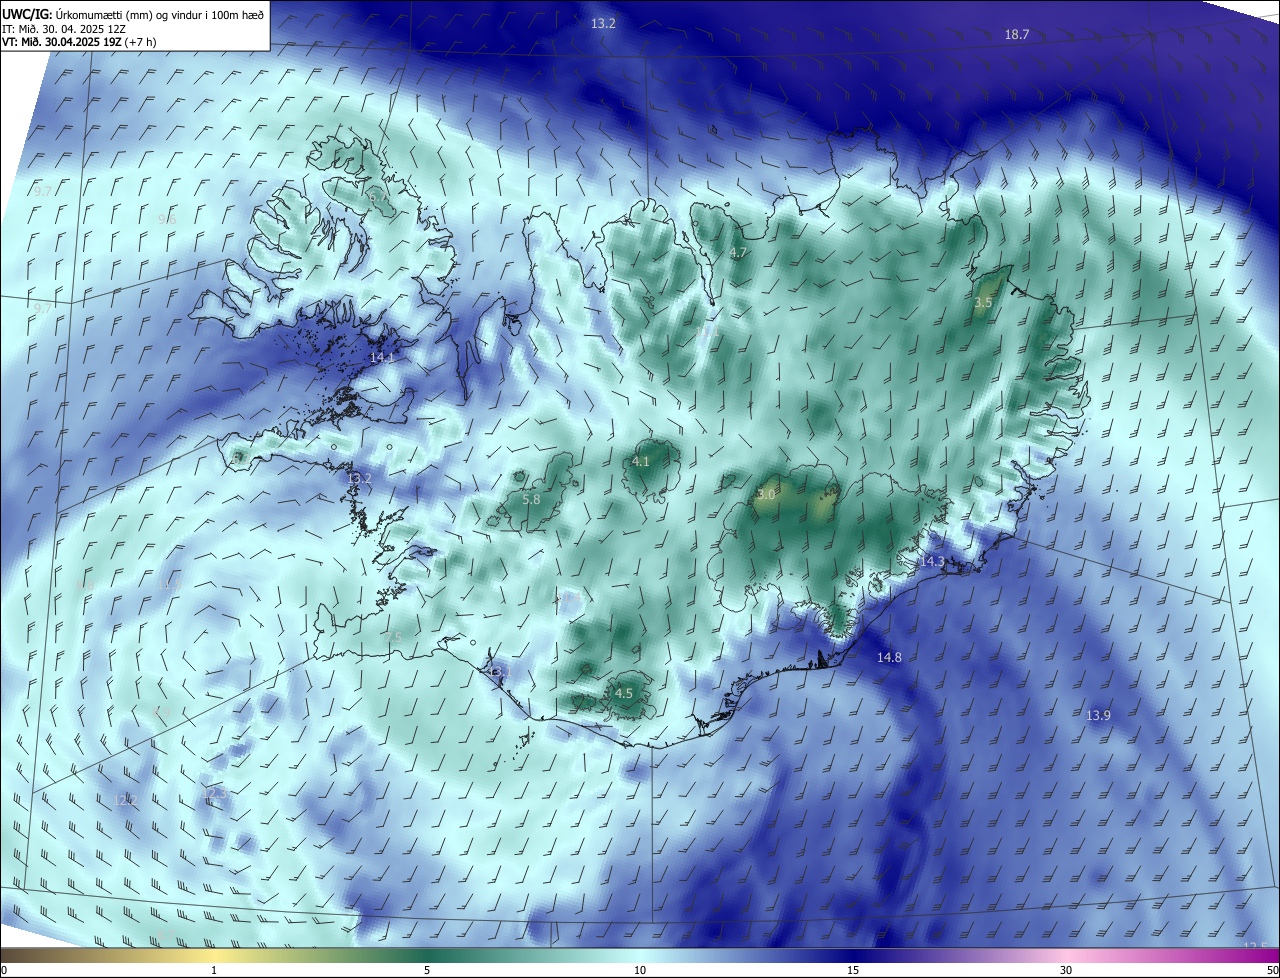Viewport: 1280px width, 978px height.
Task: Click the 14.3 value label on the map
Action: (932, 562)
